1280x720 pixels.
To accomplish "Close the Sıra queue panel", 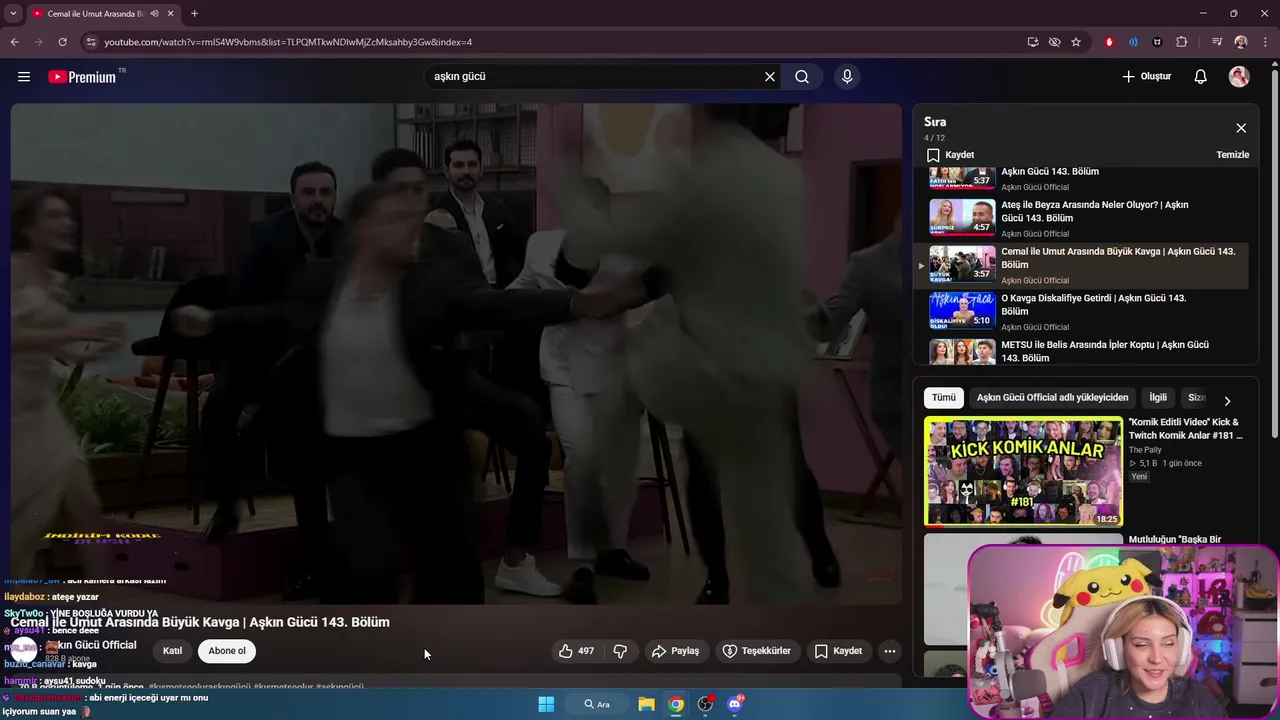I will (x=1241, y=128).
